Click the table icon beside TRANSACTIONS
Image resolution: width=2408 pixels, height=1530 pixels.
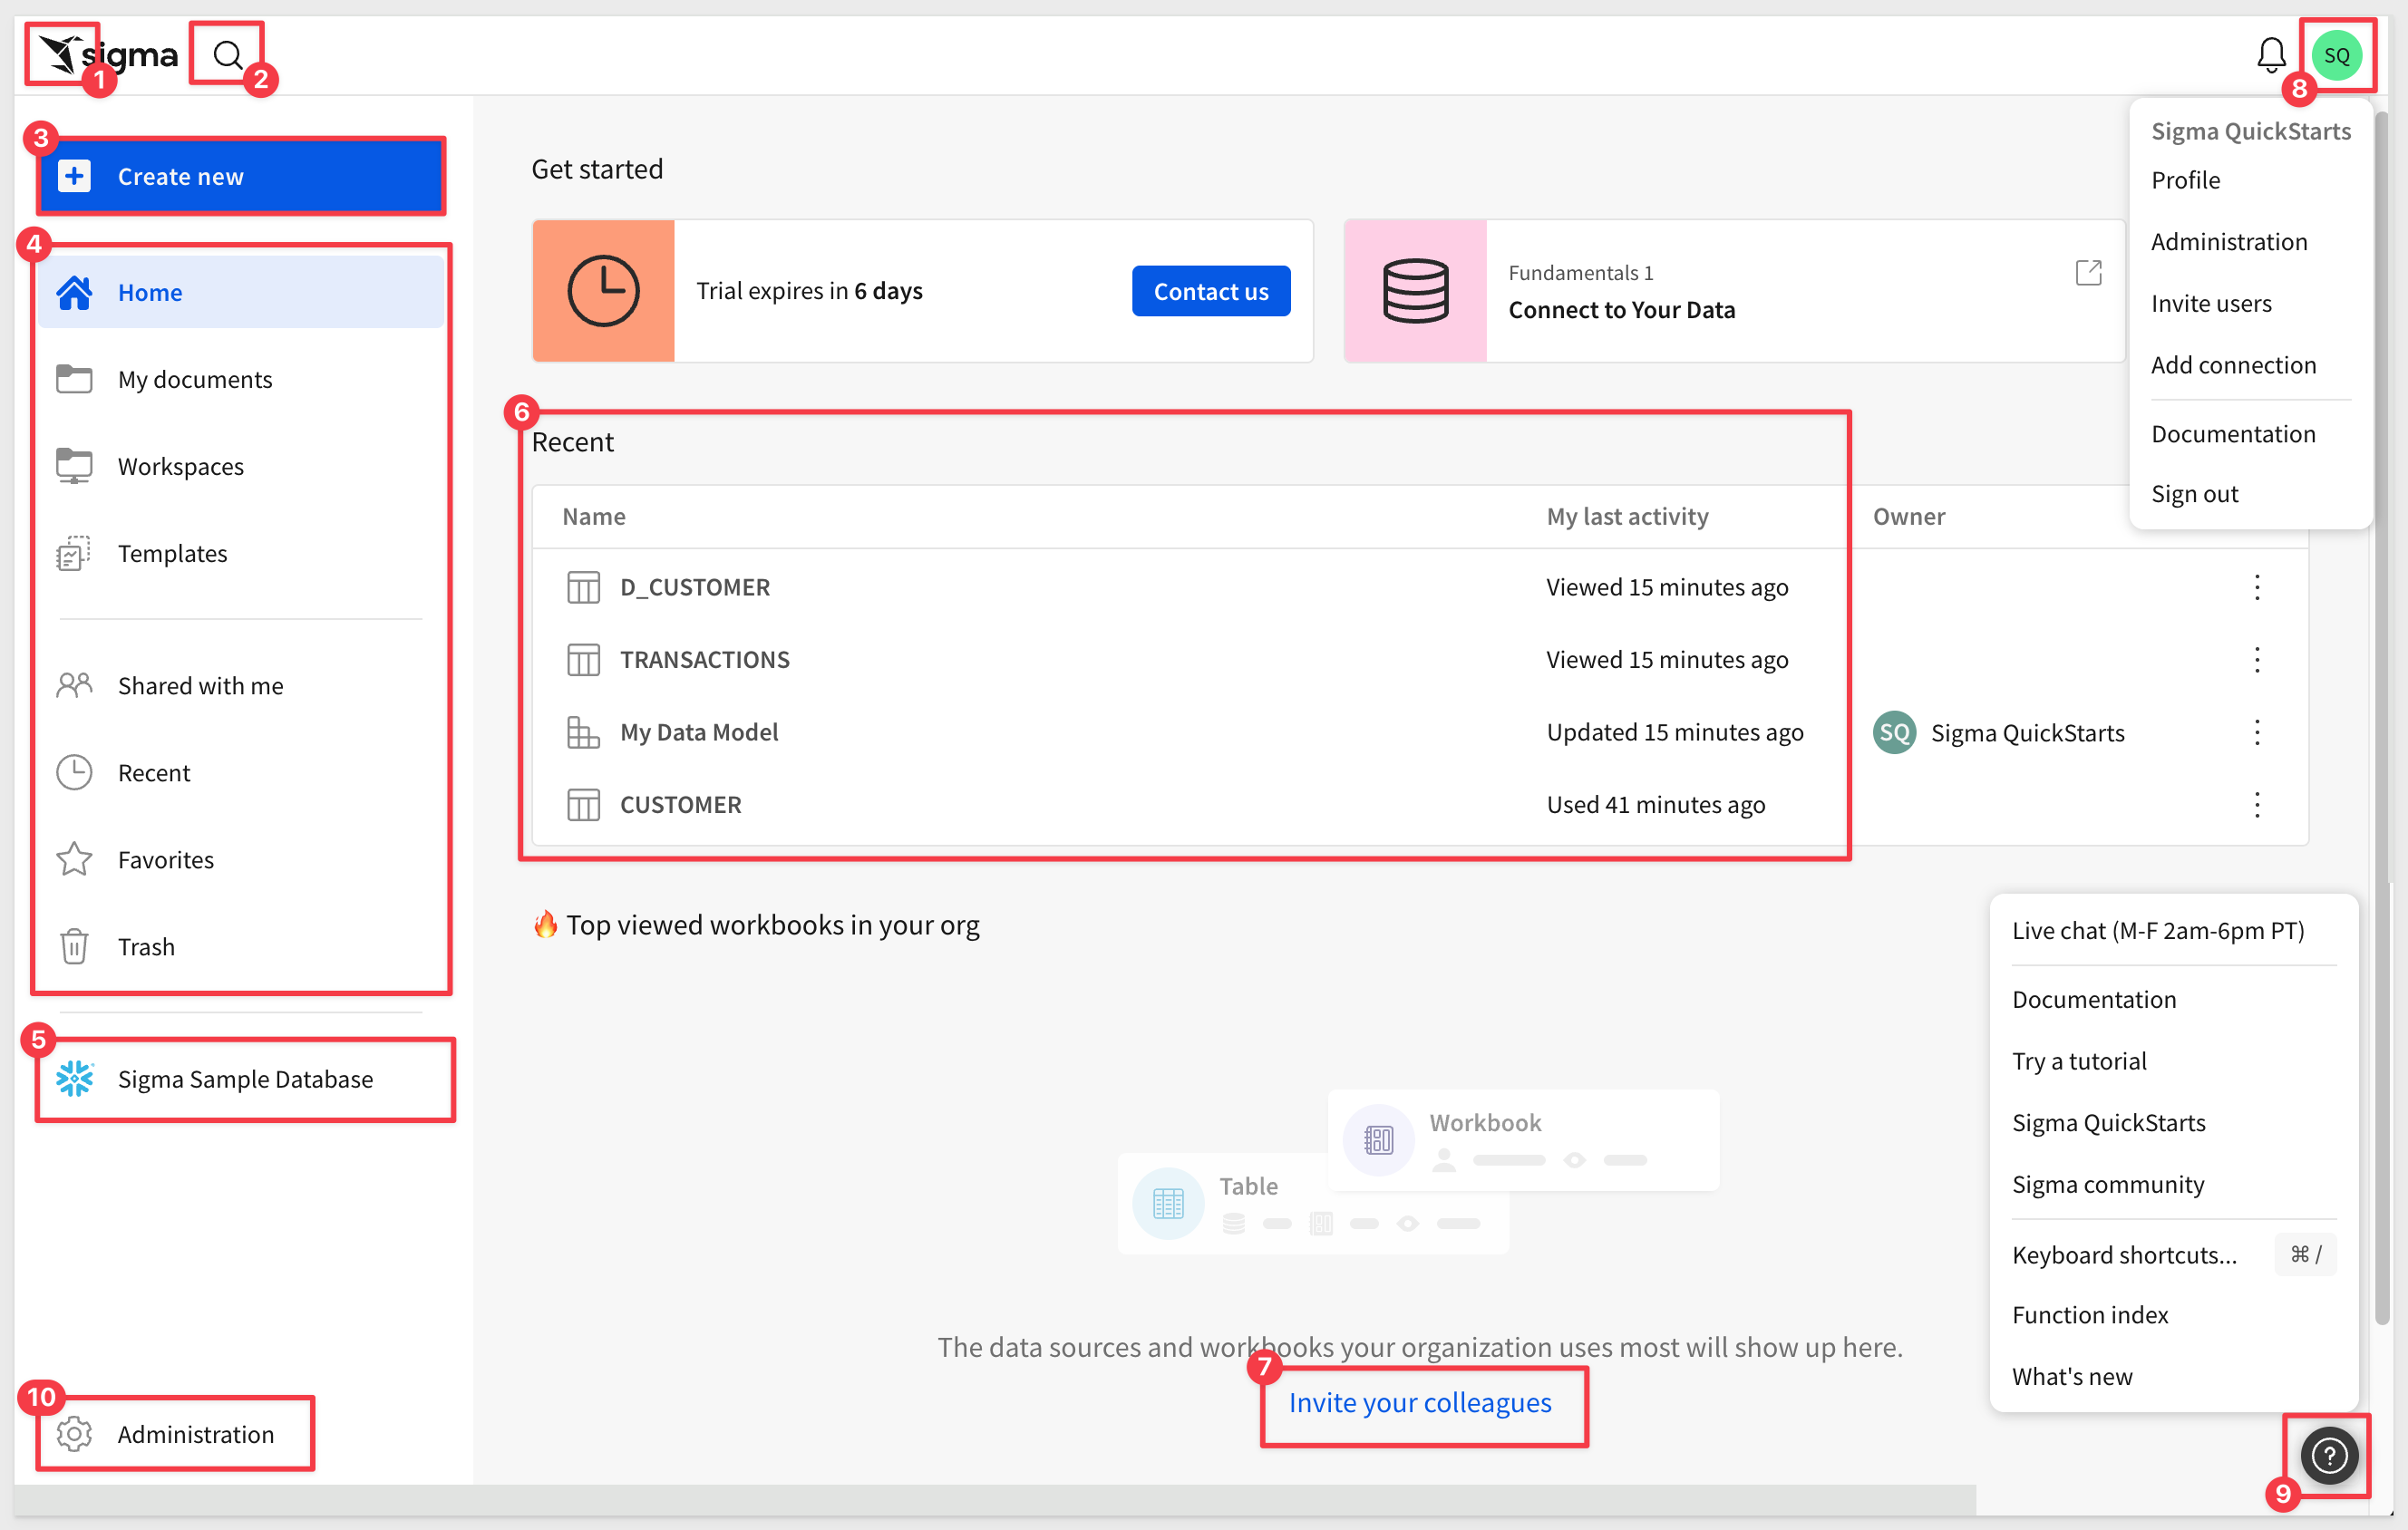[583, 660]
